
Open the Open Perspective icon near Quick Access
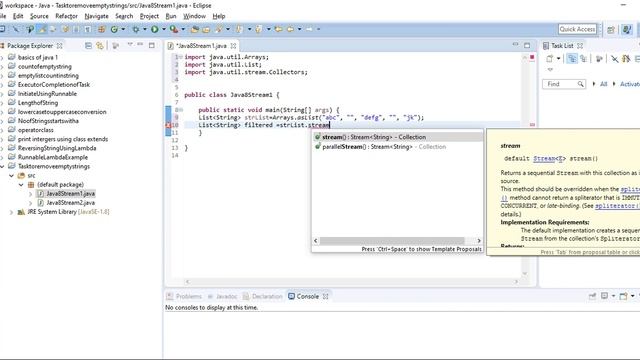[611, 29]
